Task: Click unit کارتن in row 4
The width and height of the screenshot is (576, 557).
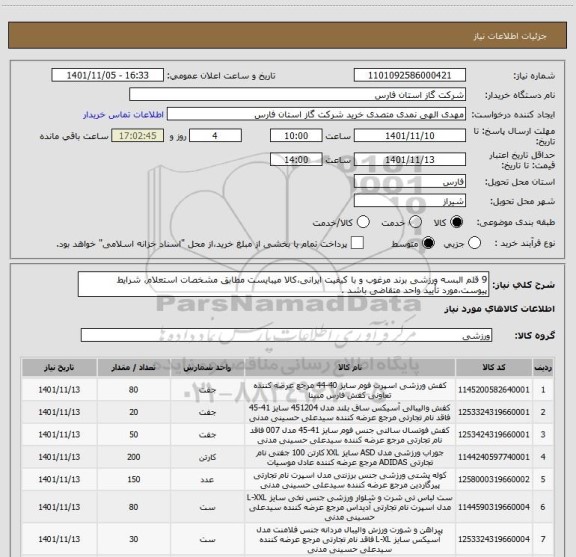Action: [x=207, y=457]
